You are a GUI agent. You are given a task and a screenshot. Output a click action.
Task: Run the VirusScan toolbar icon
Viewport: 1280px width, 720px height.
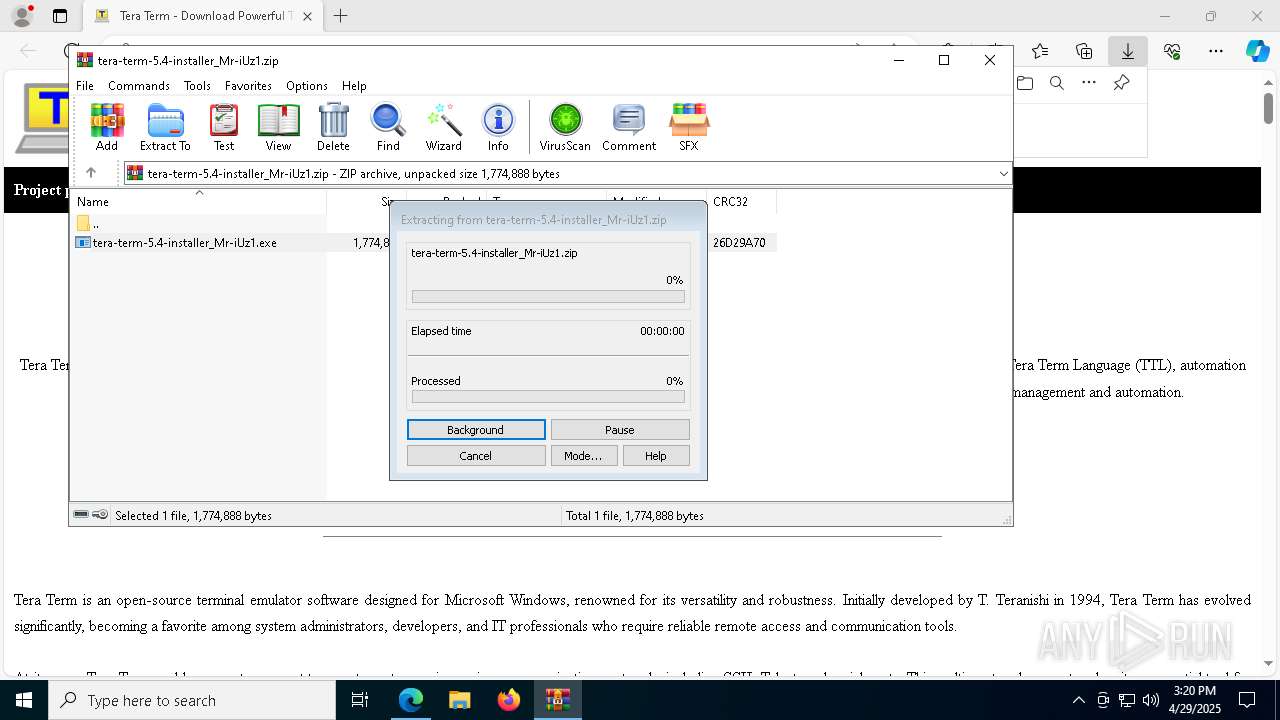565,127
